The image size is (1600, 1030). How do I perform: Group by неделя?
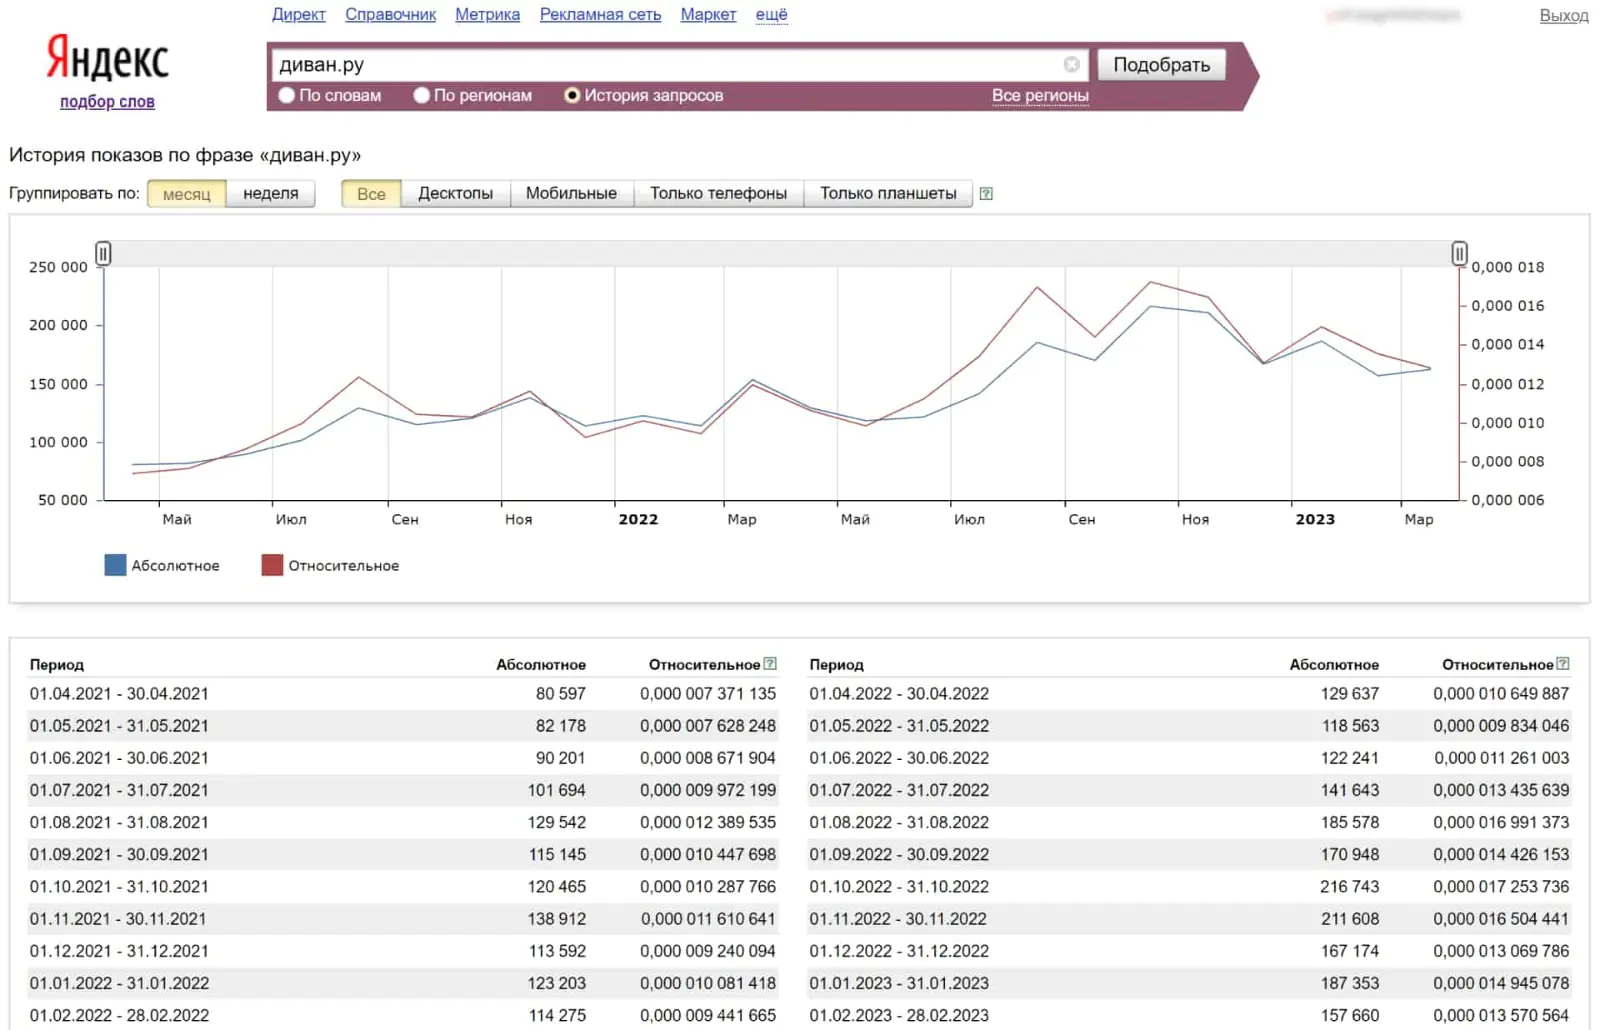(x=271, y=194)
